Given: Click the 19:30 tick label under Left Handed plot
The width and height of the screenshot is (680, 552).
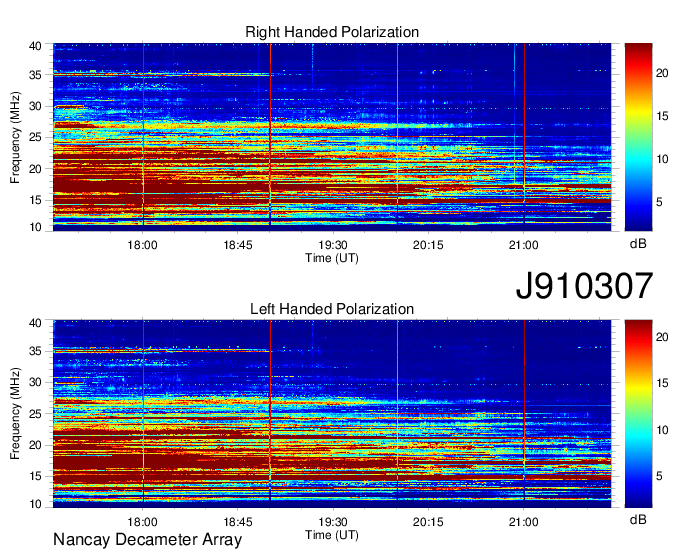Looking at the screenshot, I should point(333,522).
